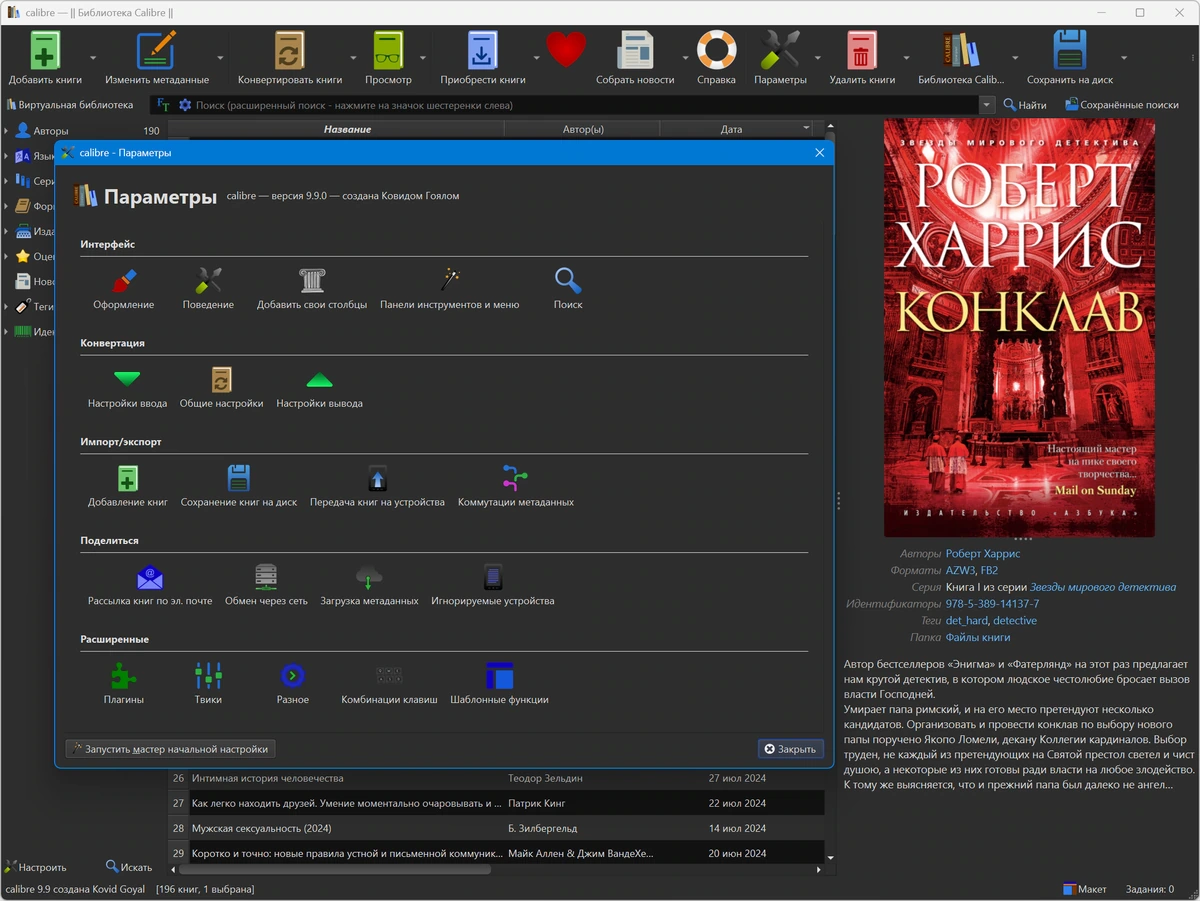Screen dimensions: 1200x901
Task: Open Панели инструментов и меню settings
Action: (450, 288)
